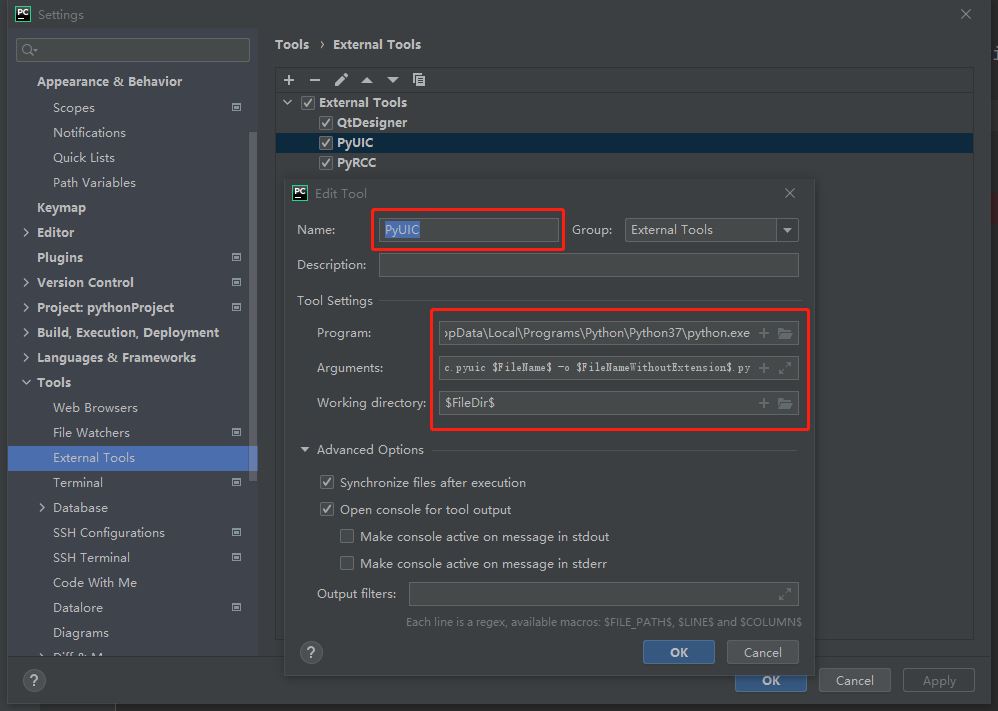Insert a macro into the Working directory field
This screenshot has width=998, height=711.
pyautogui.click(x=764, y=403)
